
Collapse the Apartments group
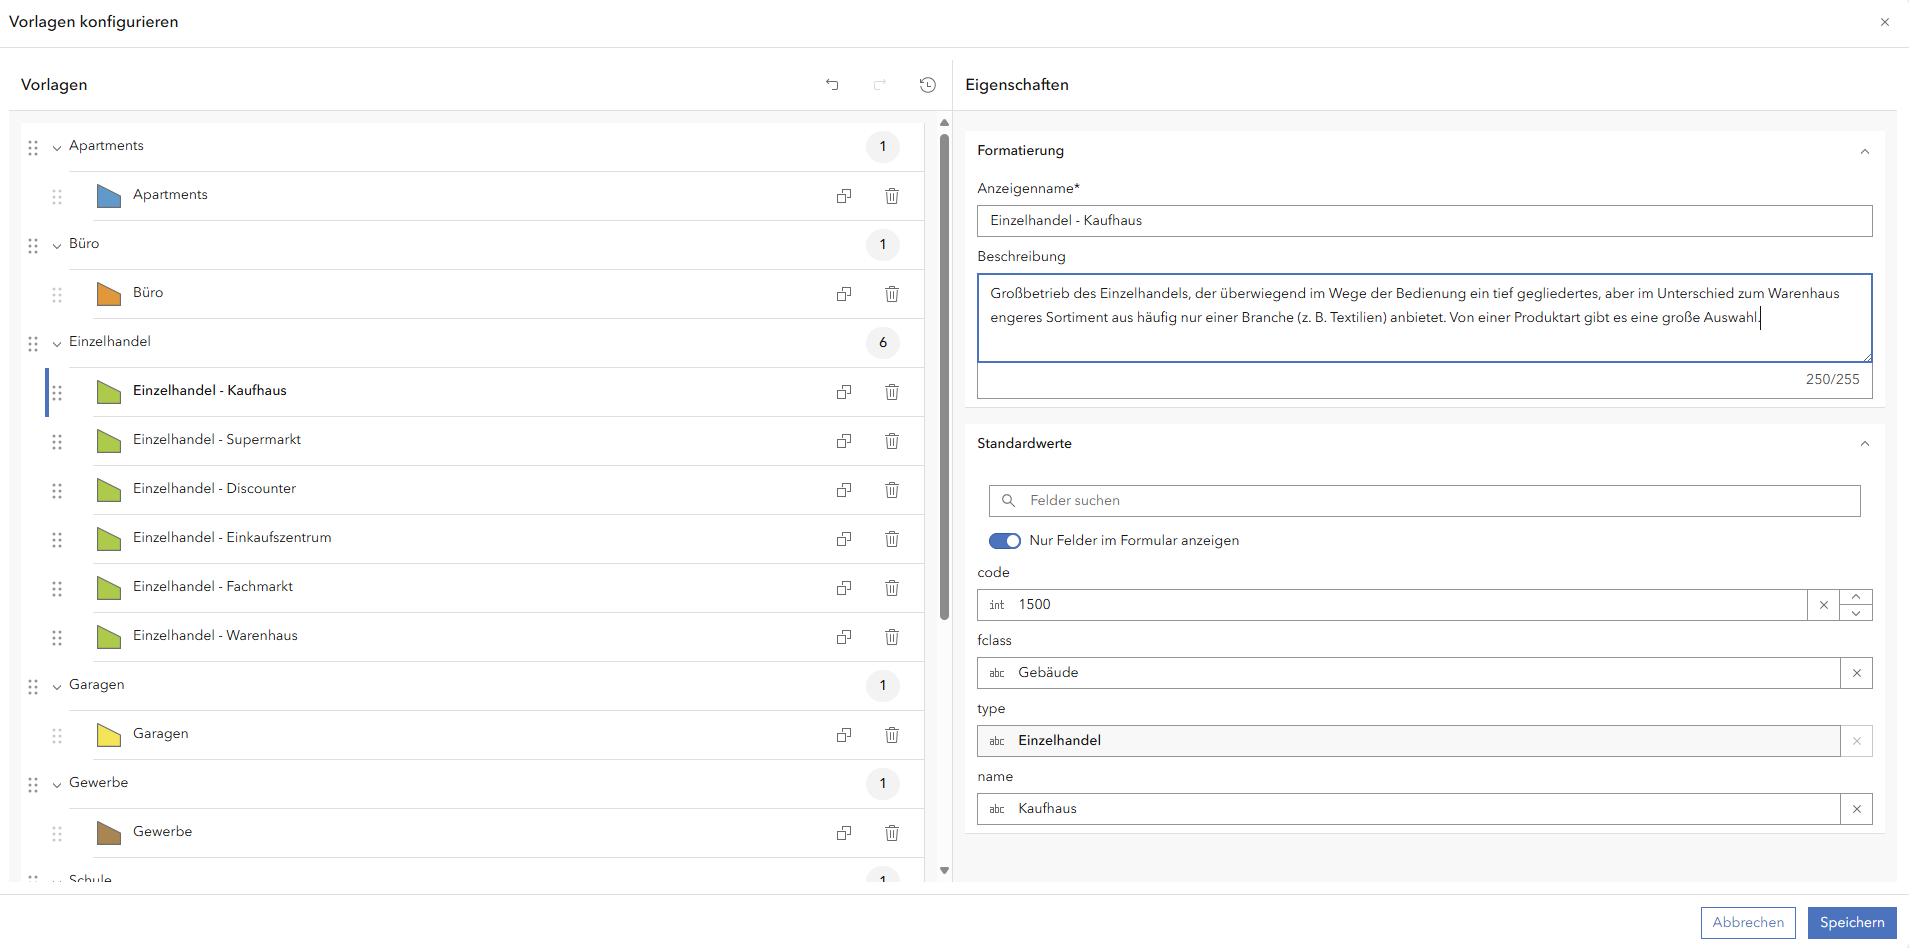click(x=57, y=148)
